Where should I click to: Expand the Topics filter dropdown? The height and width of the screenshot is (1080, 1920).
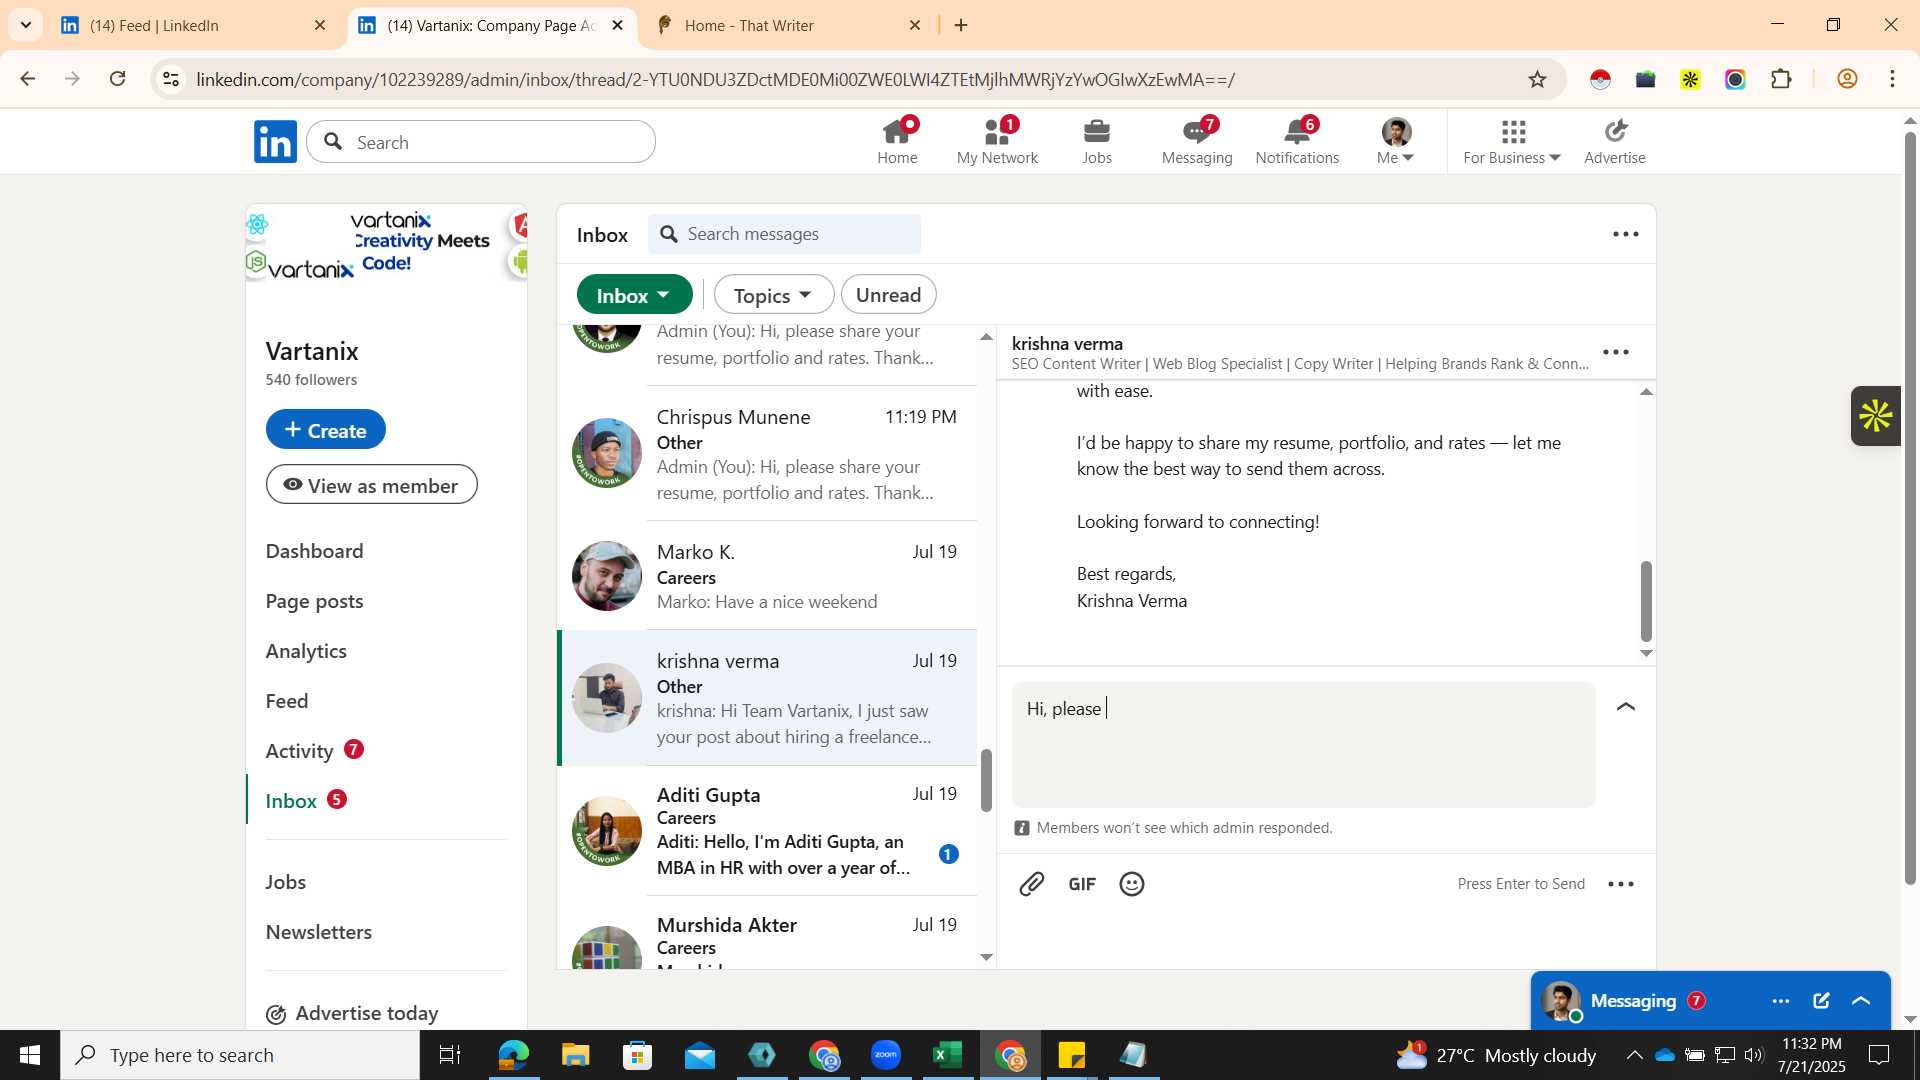[774, 295]
